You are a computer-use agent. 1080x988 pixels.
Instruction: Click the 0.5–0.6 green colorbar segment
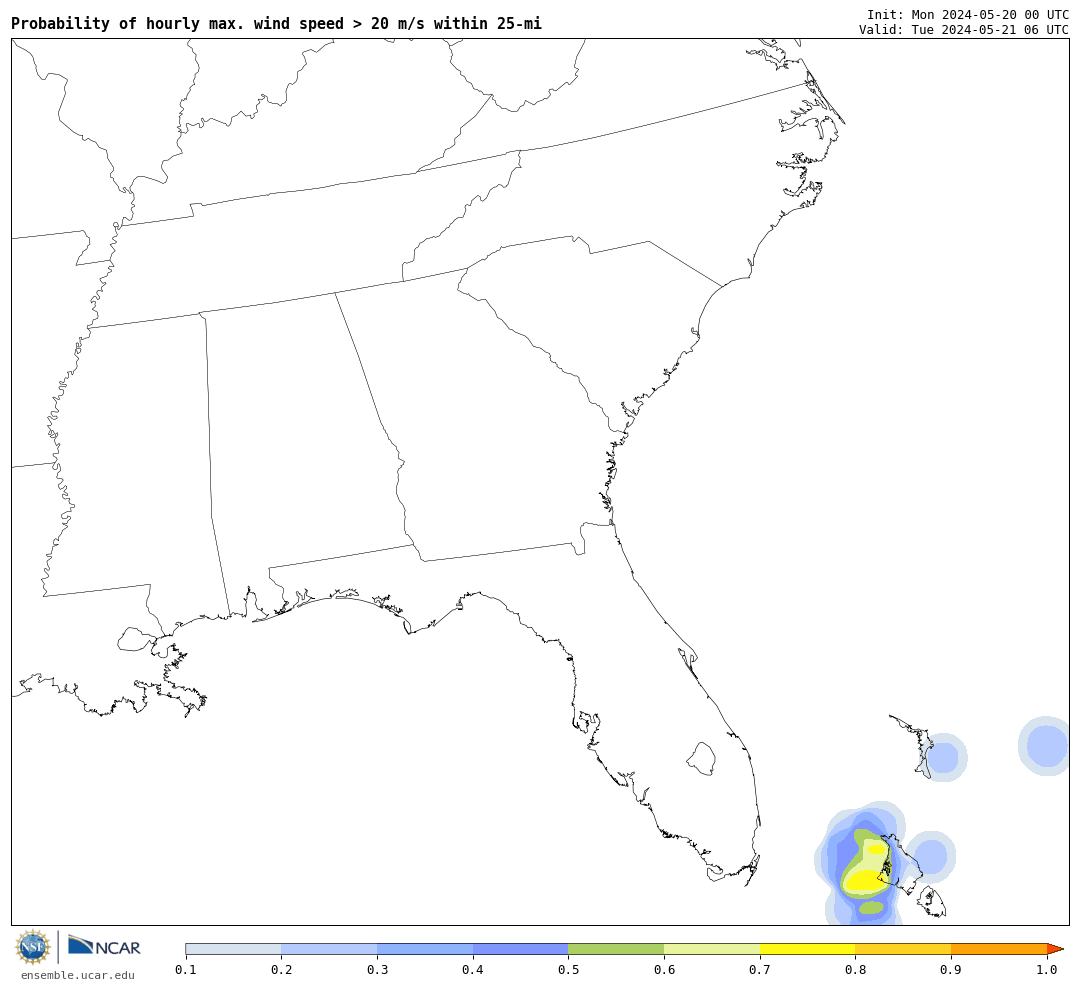(x=616, y=949)
